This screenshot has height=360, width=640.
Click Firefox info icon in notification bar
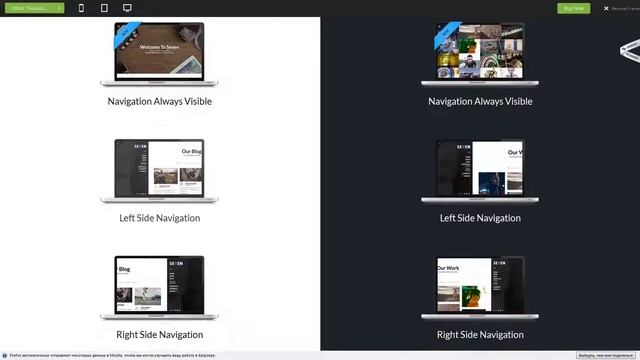click(x=4, y=356)
